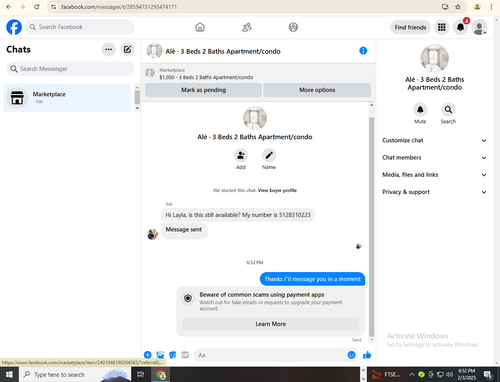
Task: Expand Chat members section
Action: 434,158
